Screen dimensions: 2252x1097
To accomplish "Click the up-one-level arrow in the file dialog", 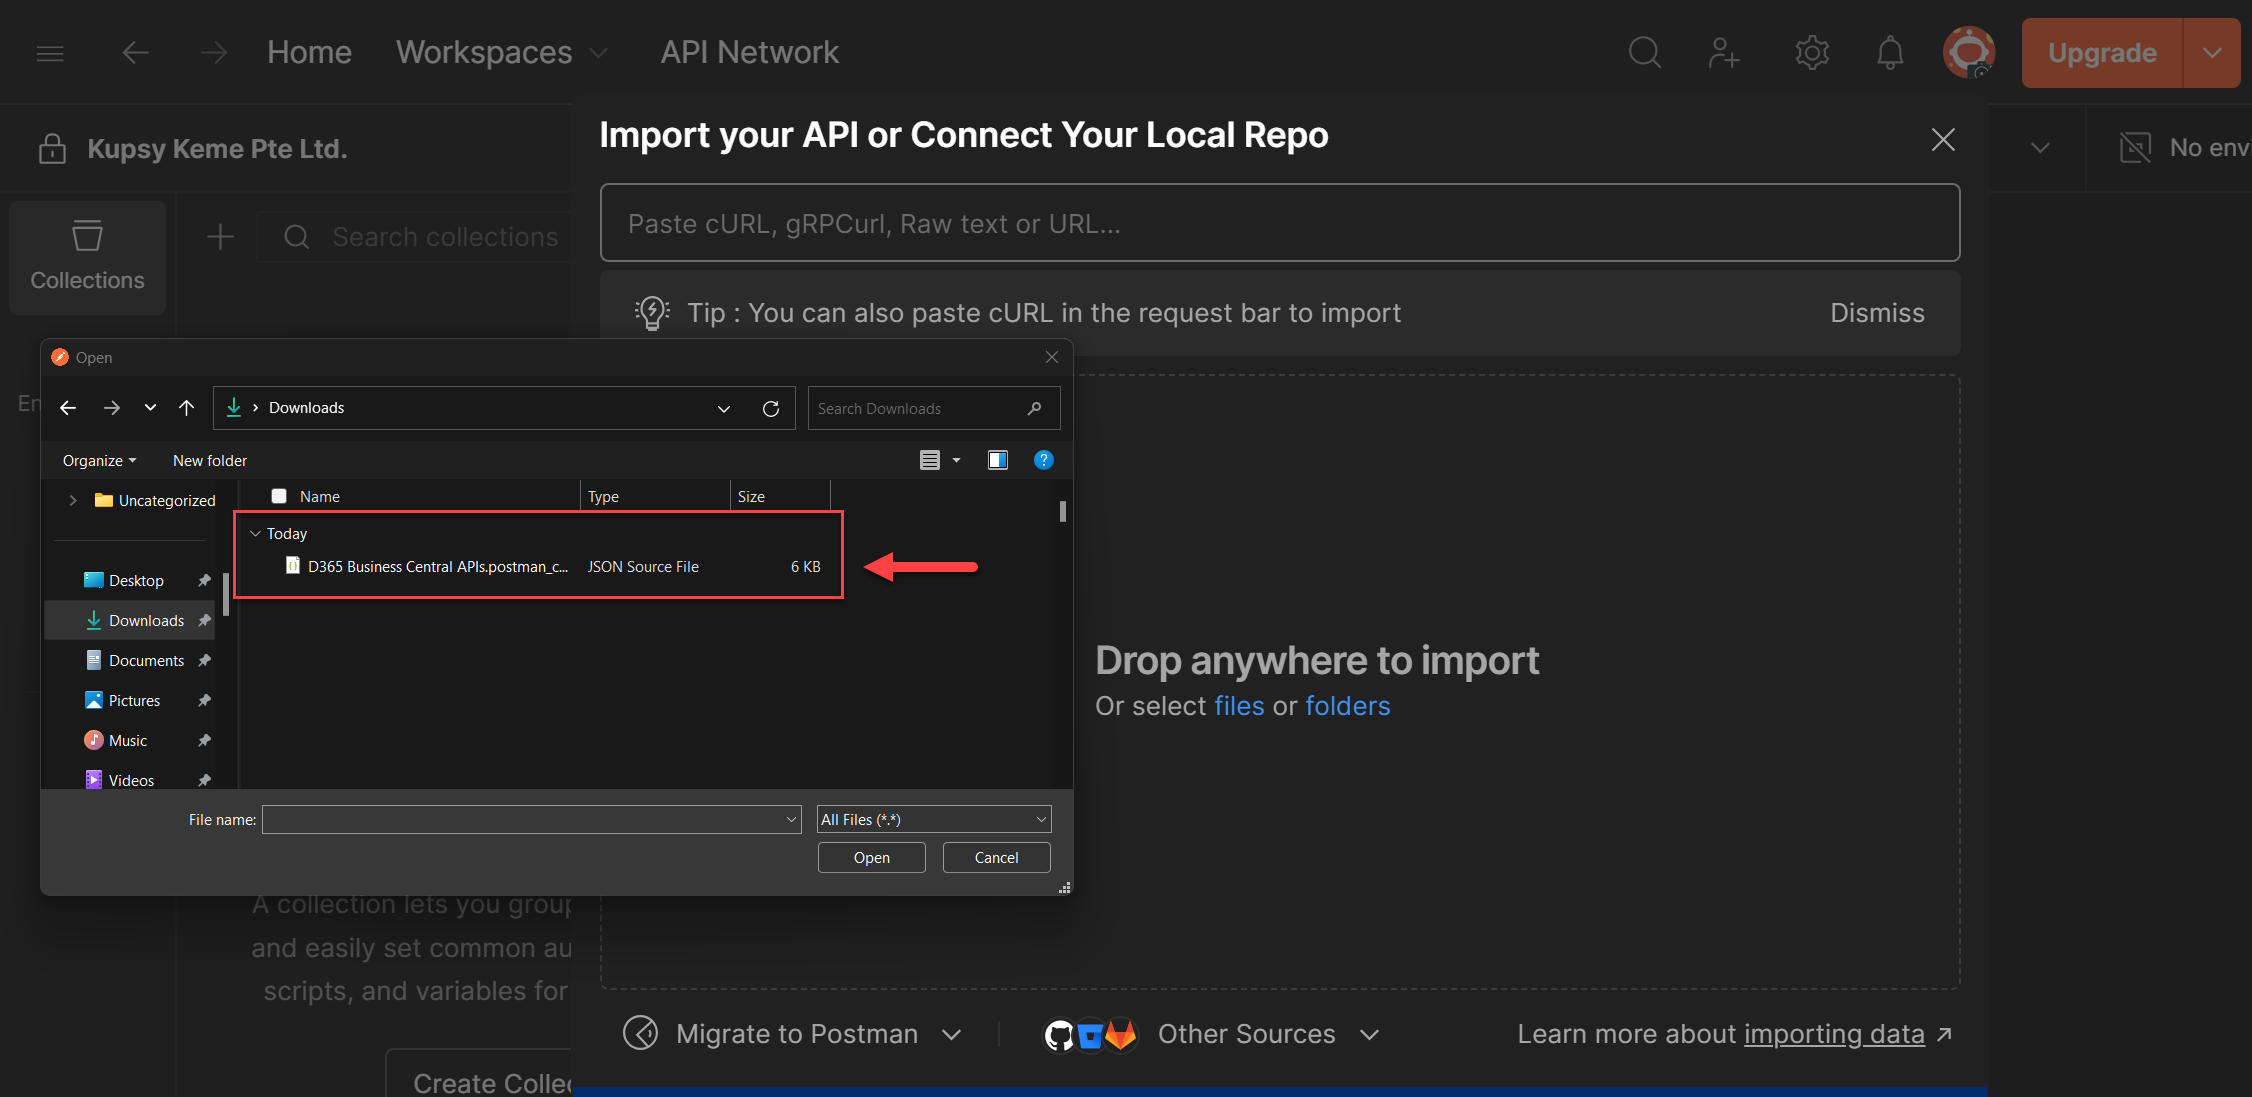I will 186,408.
